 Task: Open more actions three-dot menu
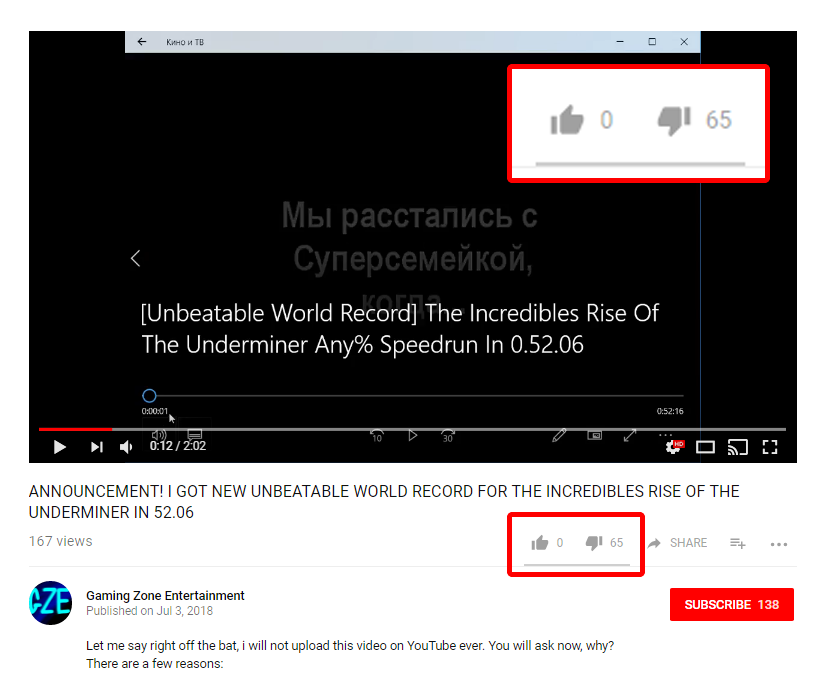click(779, 544)
